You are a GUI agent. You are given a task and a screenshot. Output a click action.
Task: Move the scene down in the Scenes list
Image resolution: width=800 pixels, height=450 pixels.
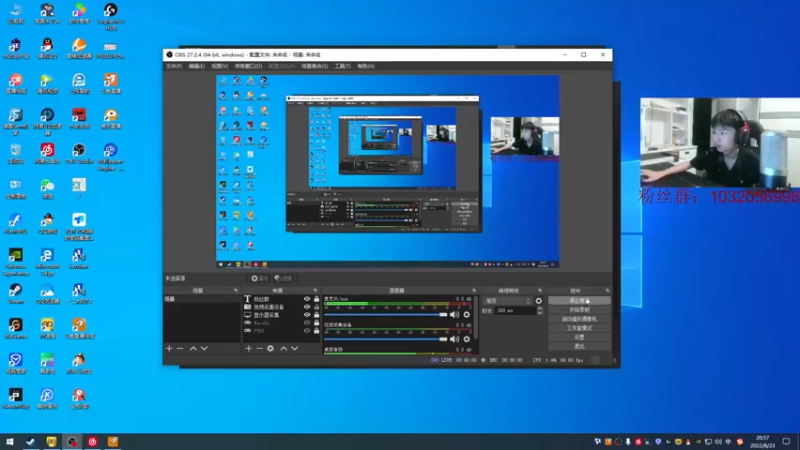tap(204, 348)
